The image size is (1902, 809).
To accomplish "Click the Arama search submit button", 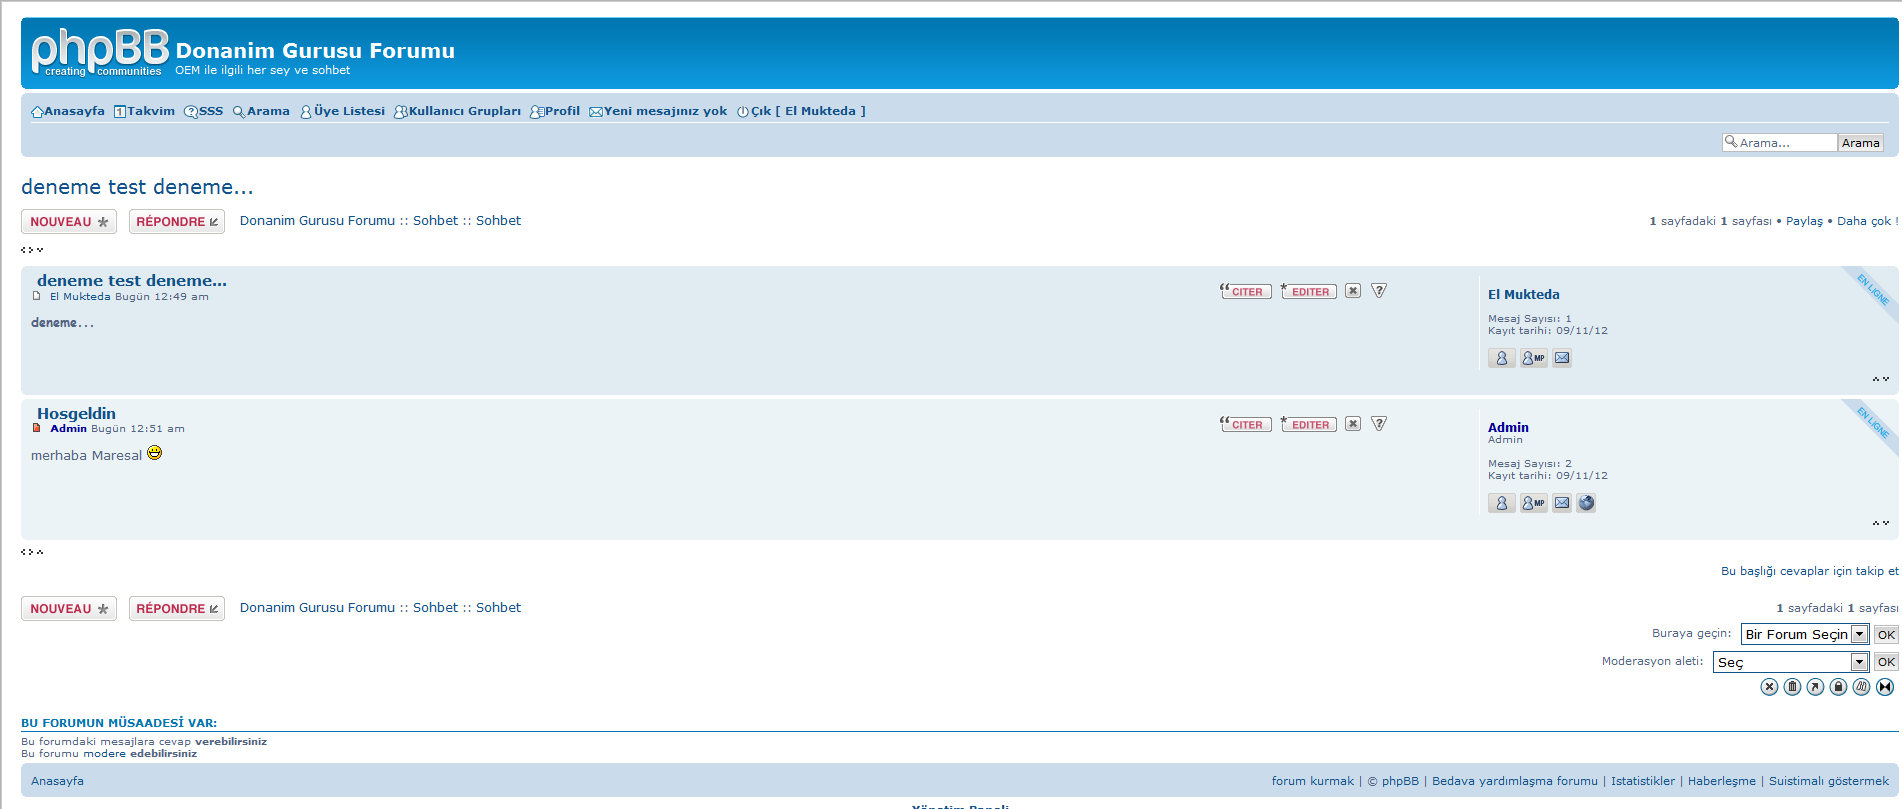I will tap(1861, 143).
